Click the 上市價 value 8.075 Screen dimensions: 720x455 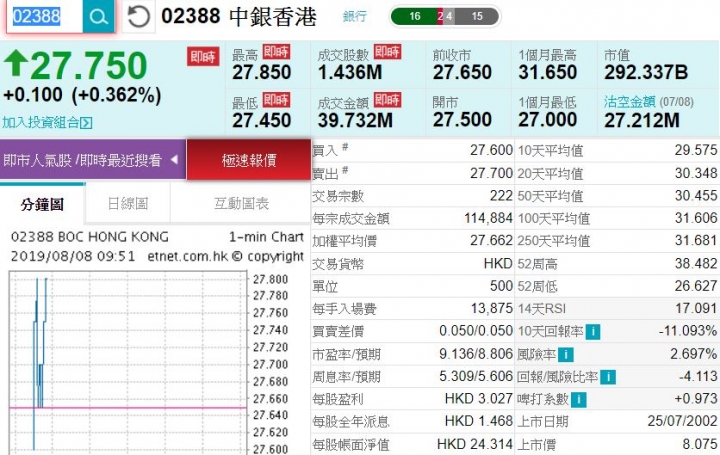pyautogui.click(x=700, y=444)
